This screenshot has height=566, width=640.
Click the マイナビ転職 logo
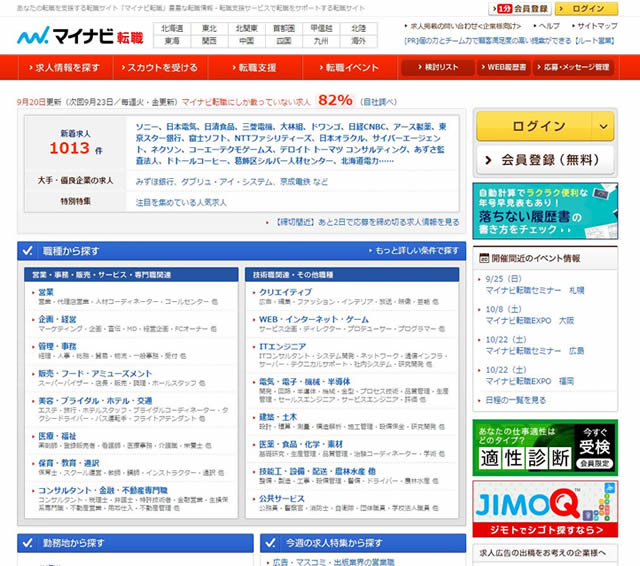tap(80, 36)
